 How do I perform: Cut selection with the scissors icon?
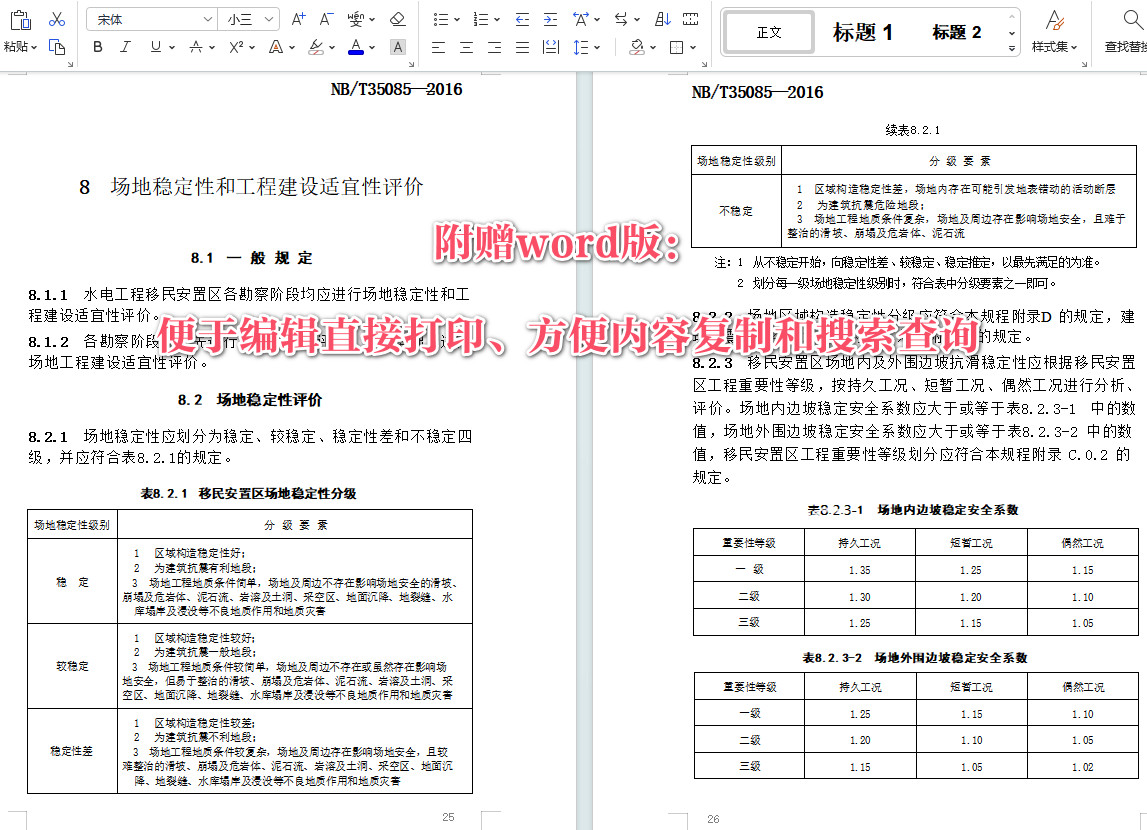(x=56, y=19)
